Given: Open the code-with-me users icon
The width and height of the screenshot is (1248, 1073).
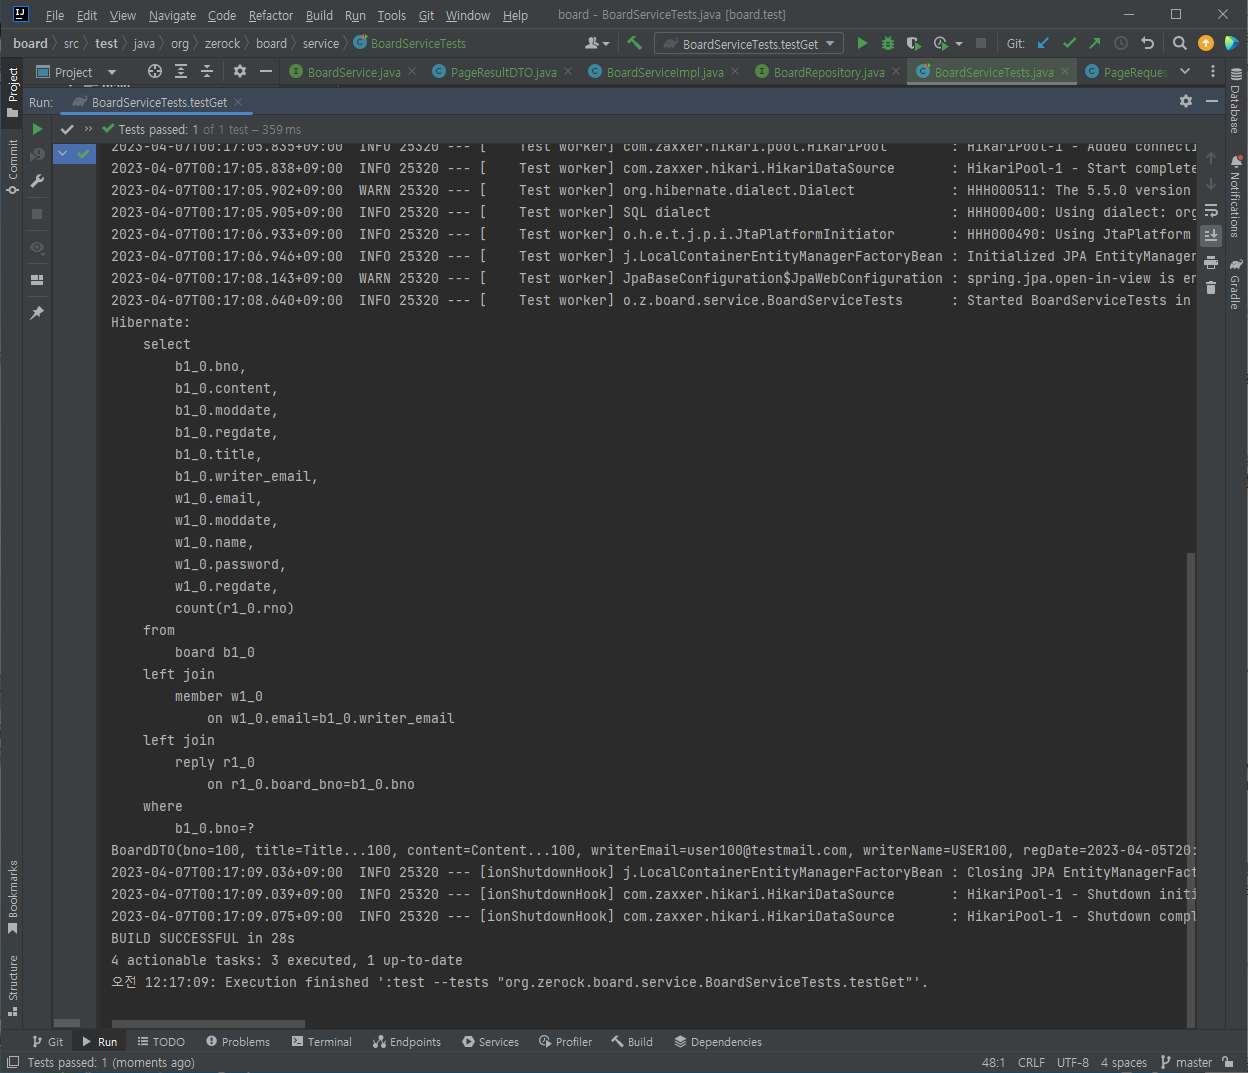Looking at the screenshot, I should [x=597, y=43].
